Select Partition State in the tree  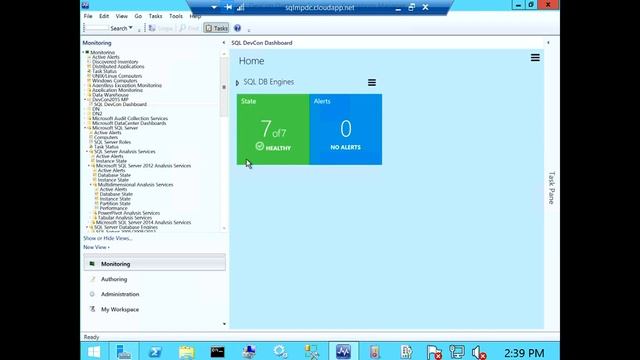point(115,203)
